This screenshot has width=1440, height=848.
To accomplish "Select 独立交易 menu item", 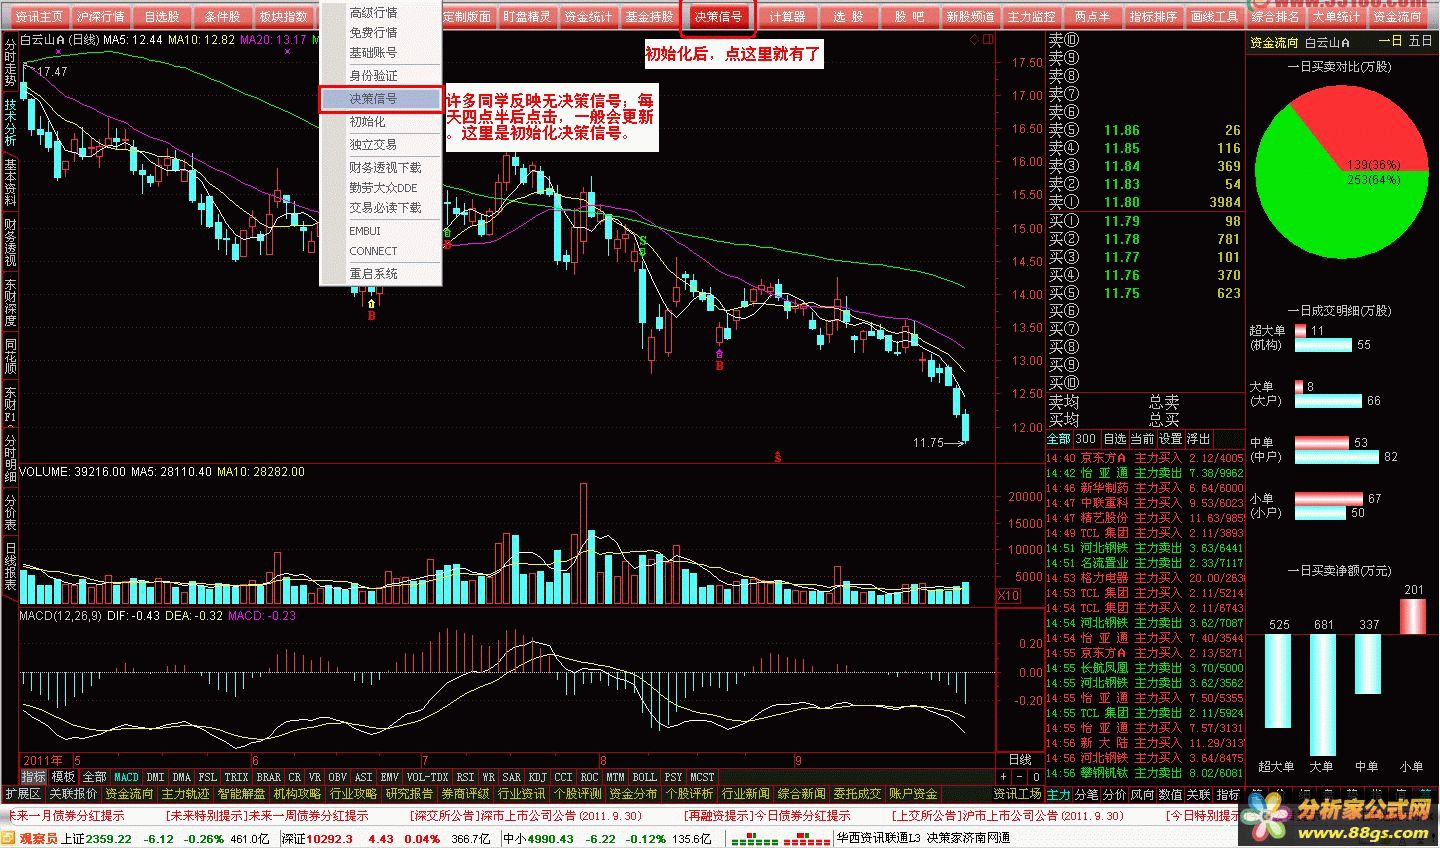I will point(381,144).
